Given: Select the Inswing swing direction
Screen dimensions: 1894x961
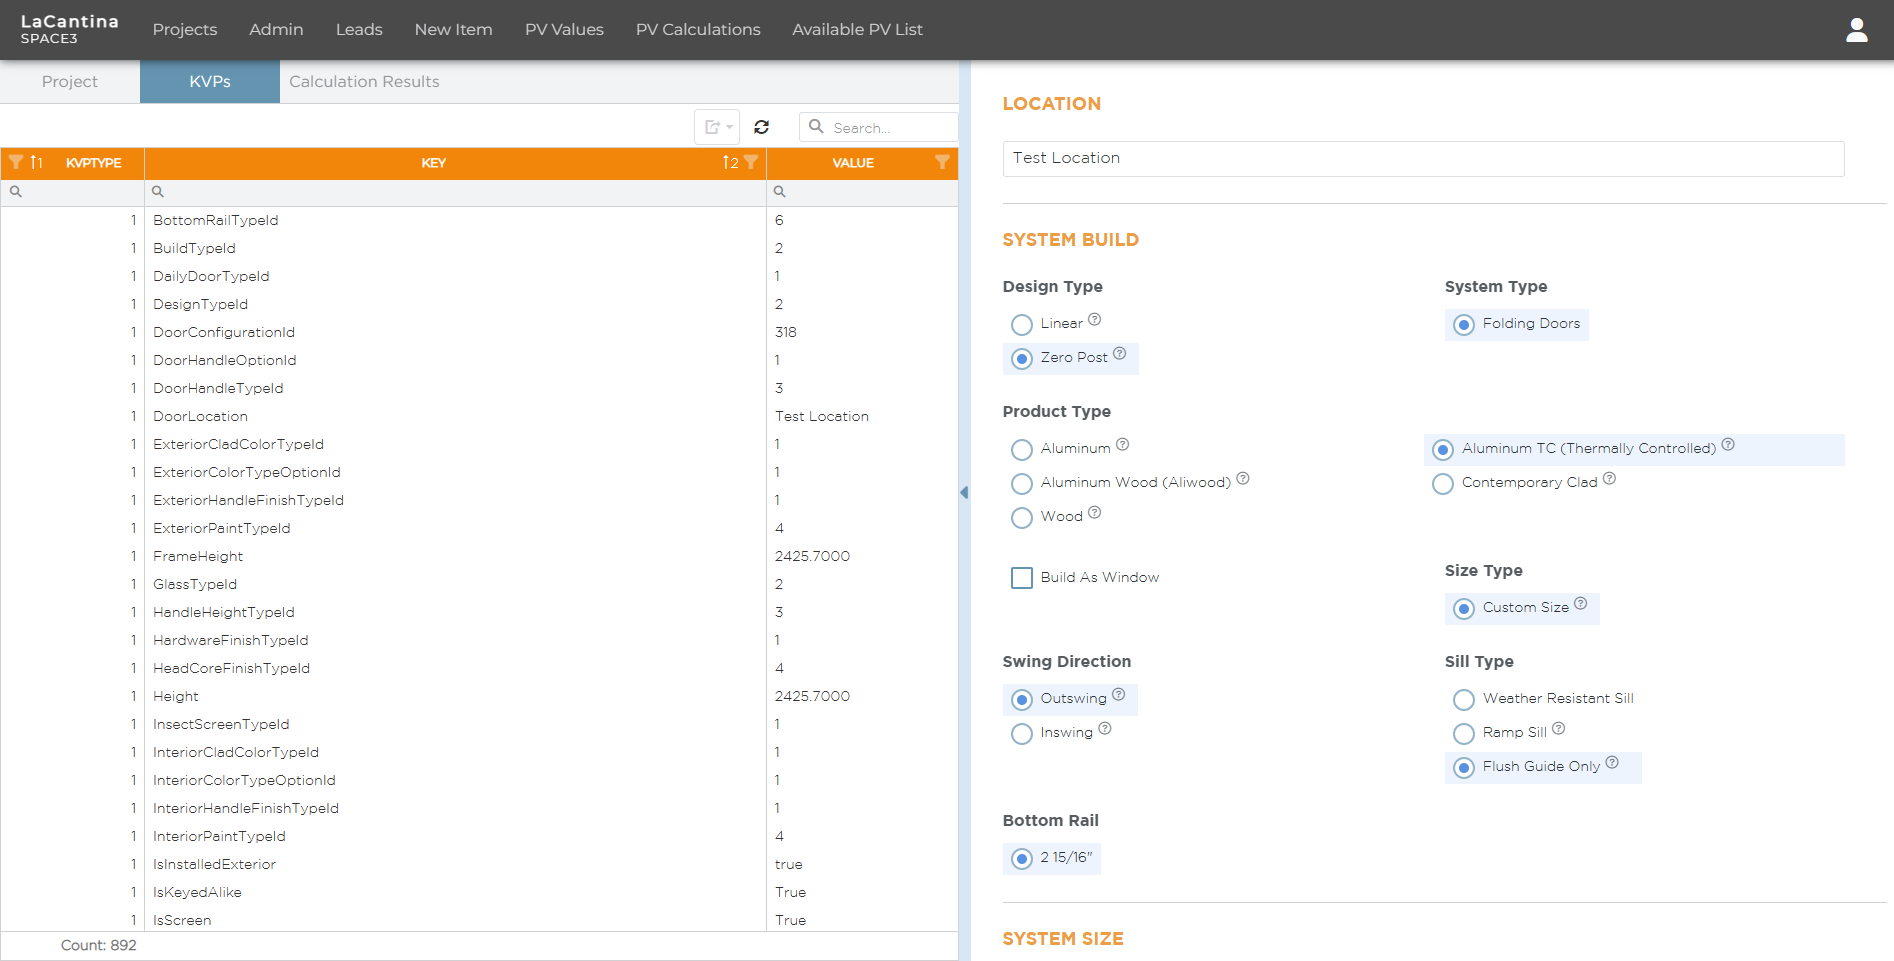Looking at the screenshot, I should coord(1021,734).
